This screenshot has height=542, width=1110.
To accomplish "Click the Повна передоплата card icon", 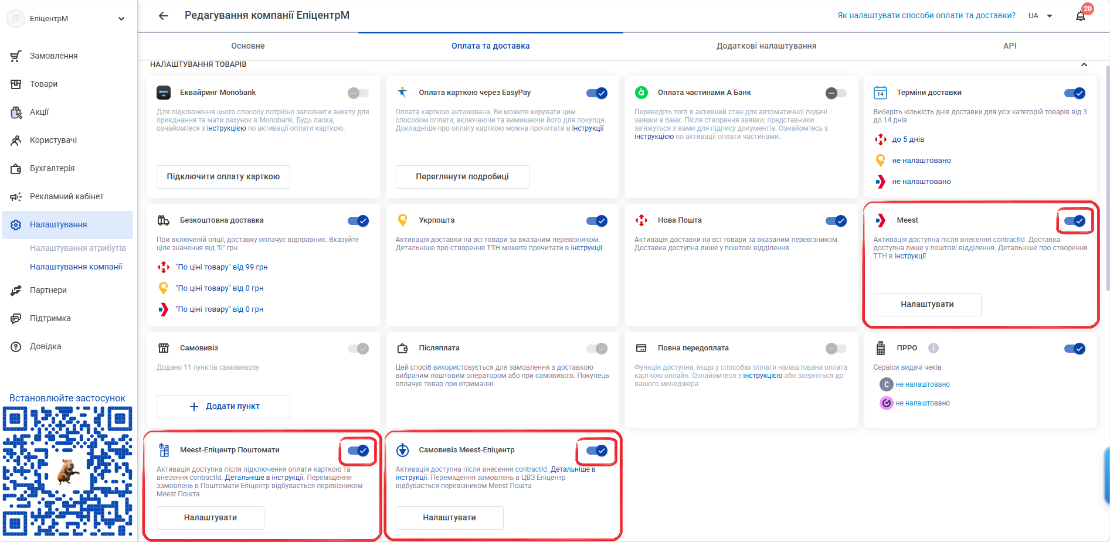I will coord(641,348).
